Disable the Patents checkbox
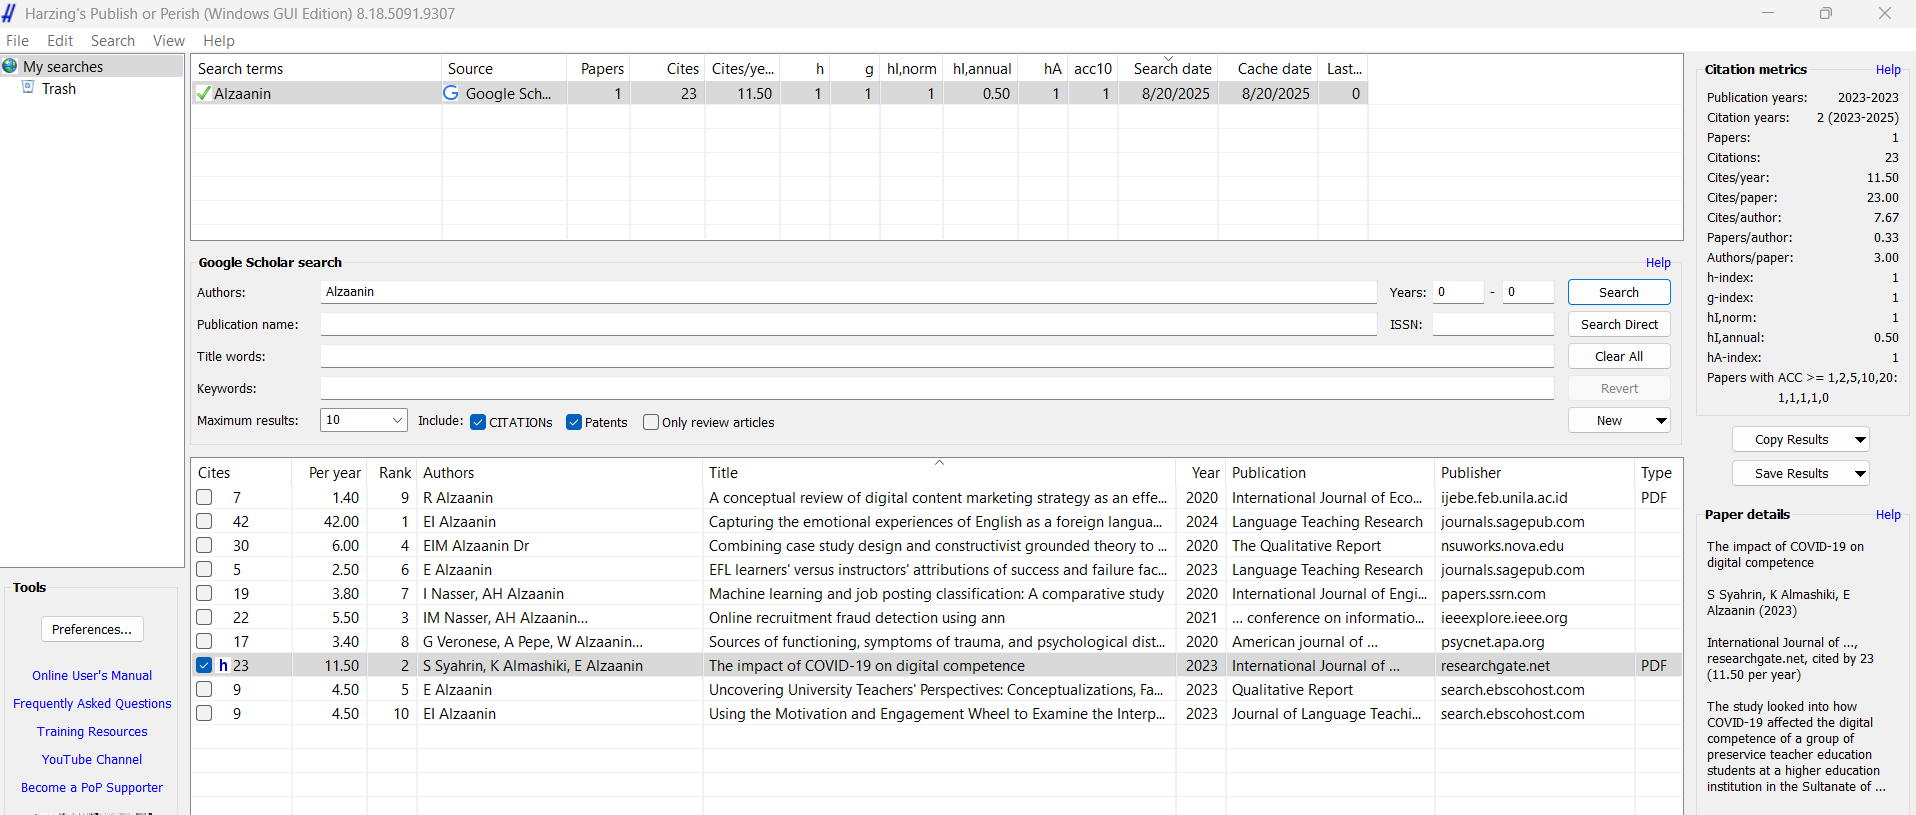 [x=574, y=422]
